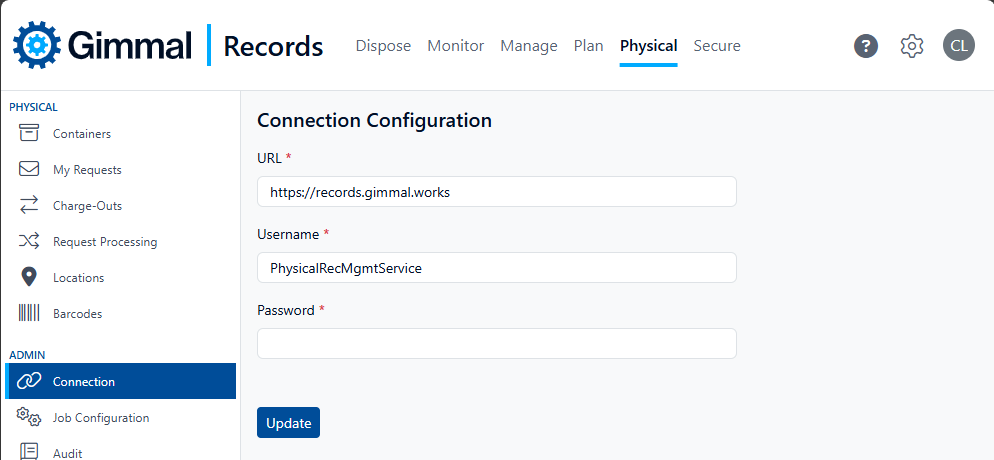This screenshot has width=994, height=460.
Task: Click the Barcodes icon in sidebar
Action: (x=29, y=313)
